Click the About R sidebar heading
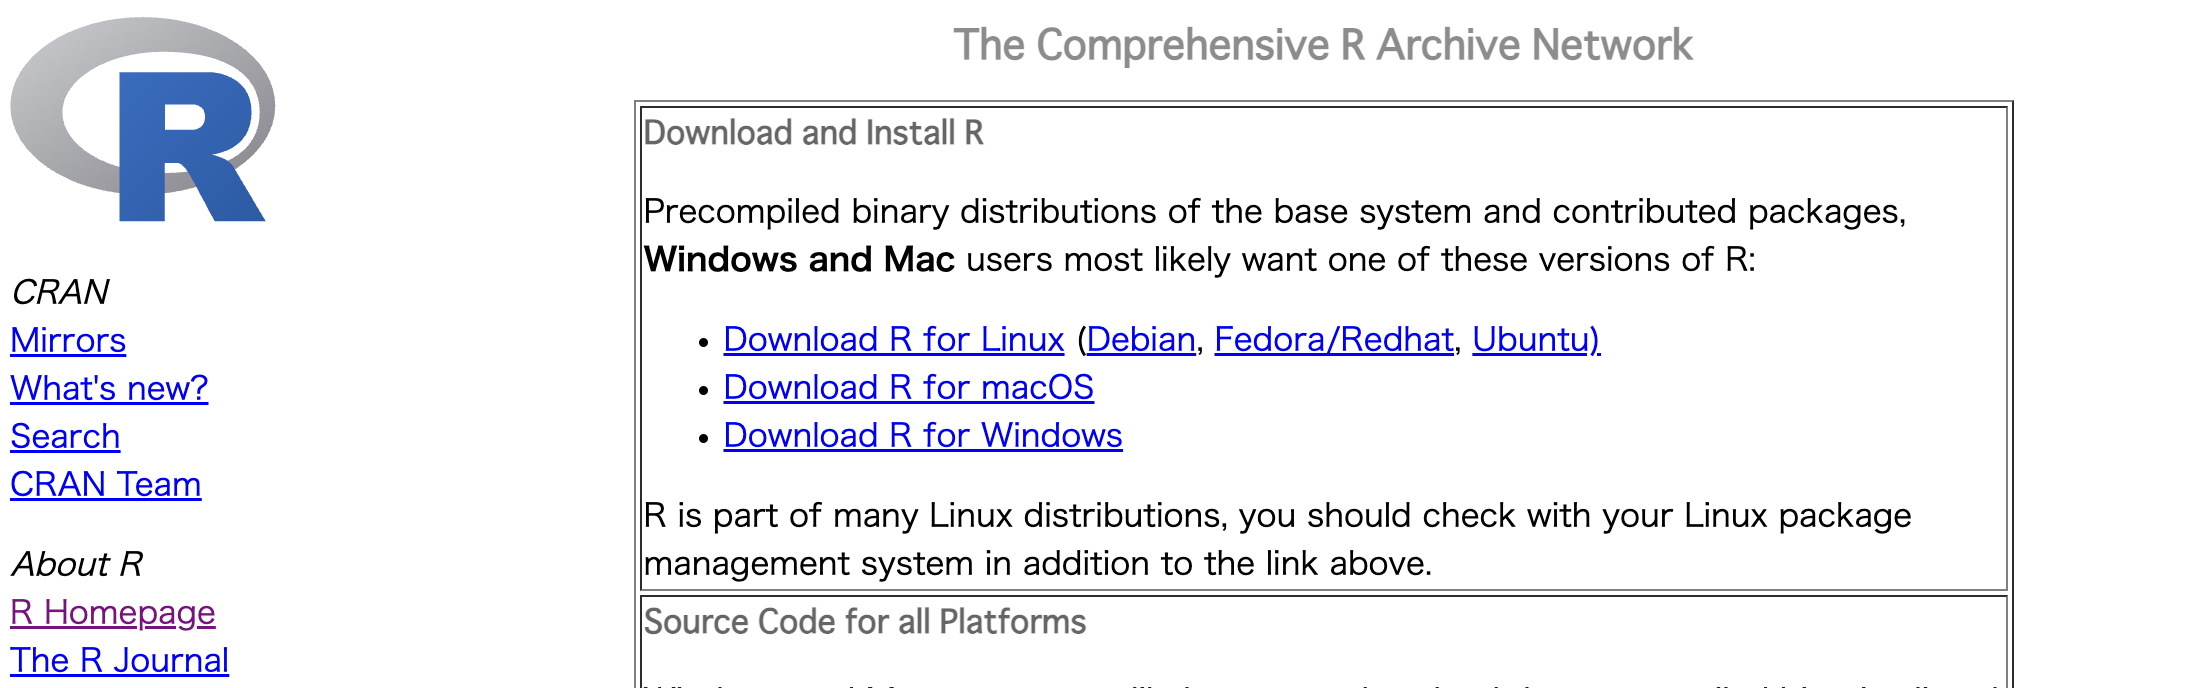2194x688 pixels. point(77,564)
